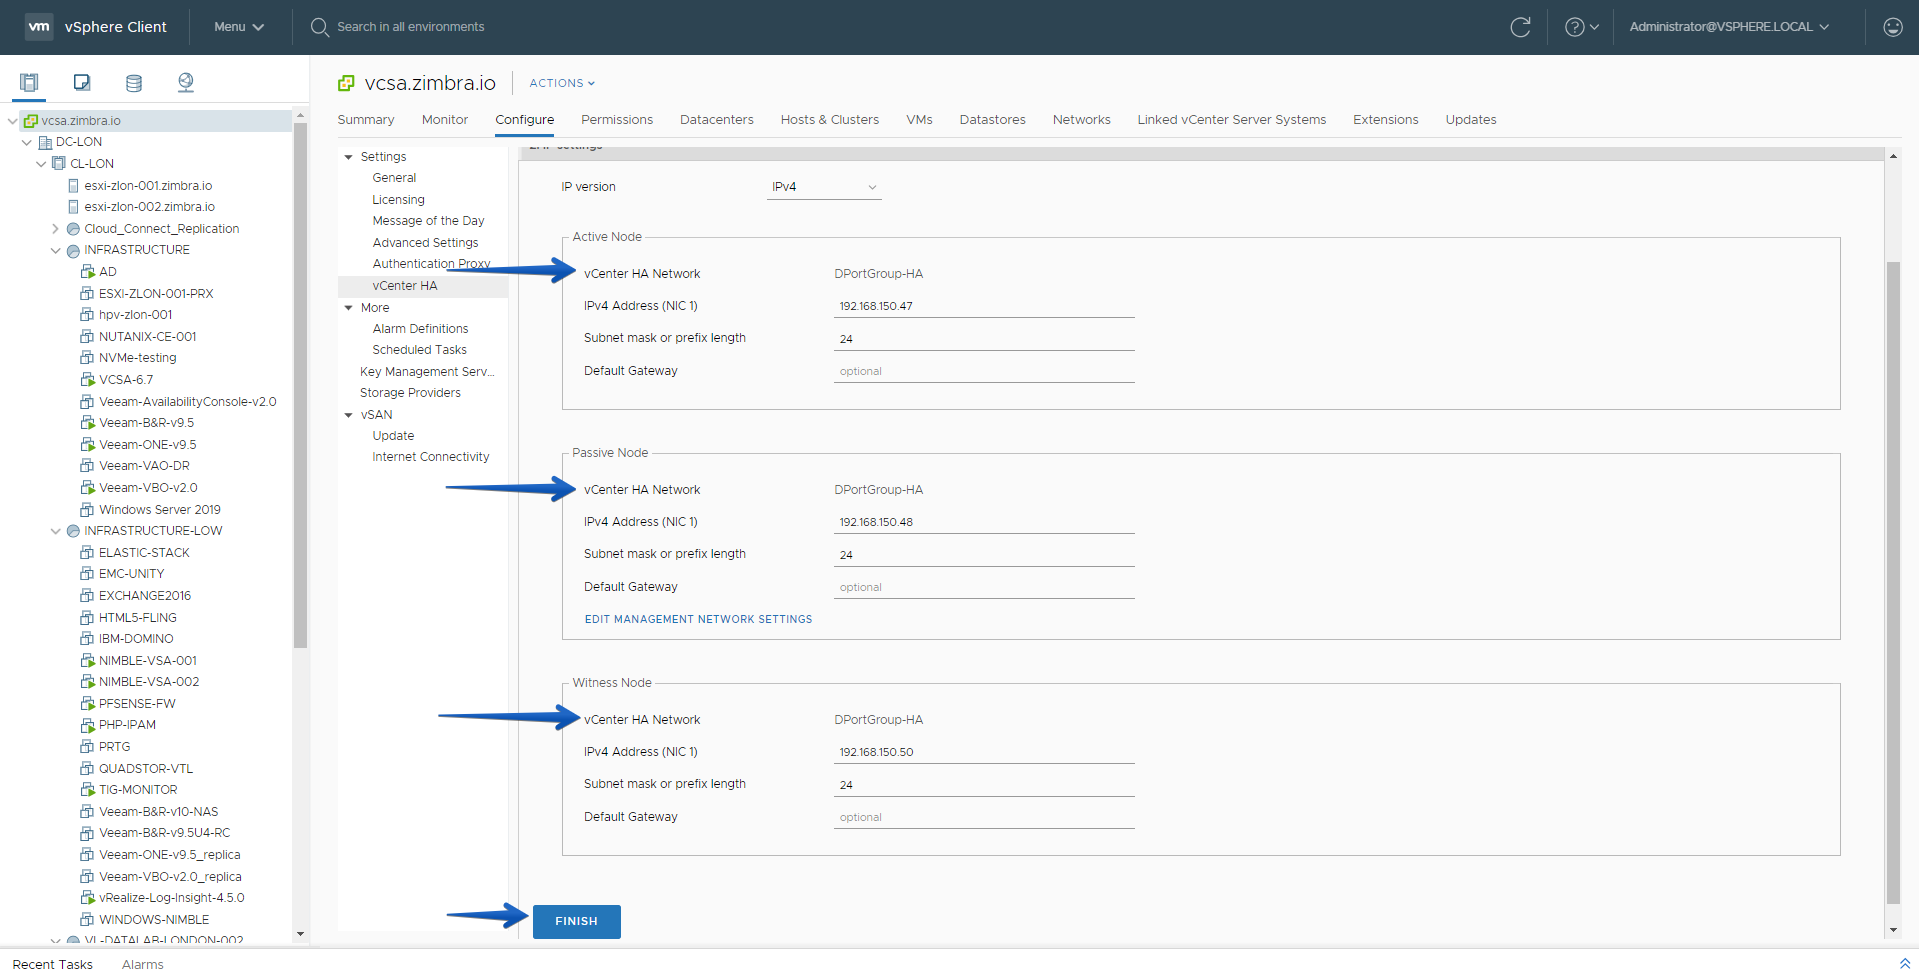1919x977 pixels.
Task: Expand the Cloud_Connect_Replication node
Action: coord(56,229)
